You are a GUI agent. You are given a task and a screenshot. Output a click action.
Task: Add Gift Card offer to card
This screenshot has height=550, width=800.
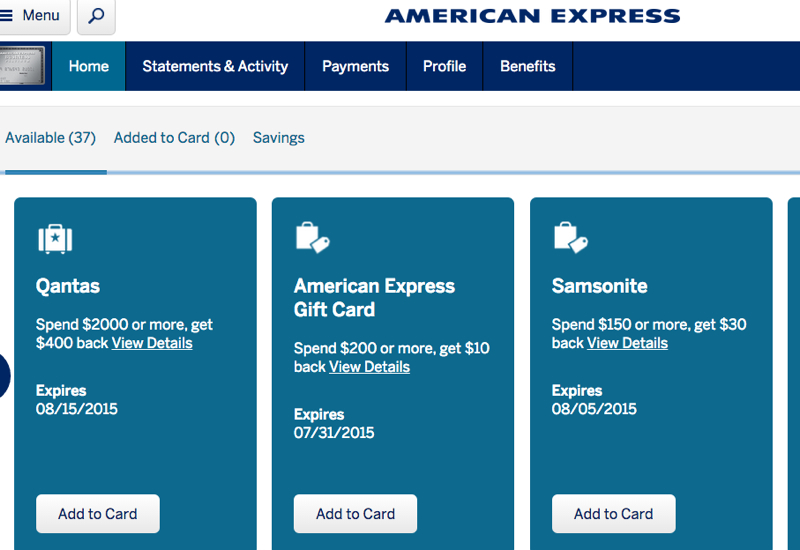355,514
